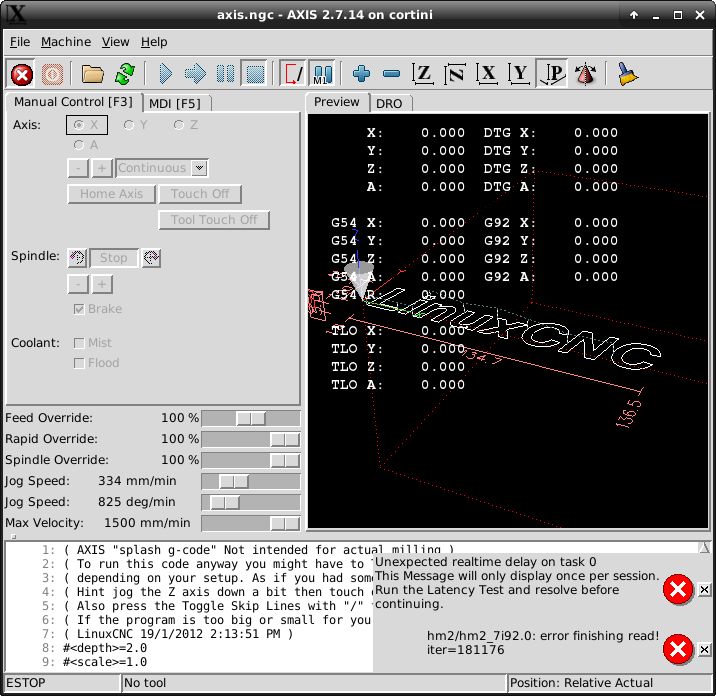Pause program execution
Viewport: 716px width, 696px height.
coord(226,74)
